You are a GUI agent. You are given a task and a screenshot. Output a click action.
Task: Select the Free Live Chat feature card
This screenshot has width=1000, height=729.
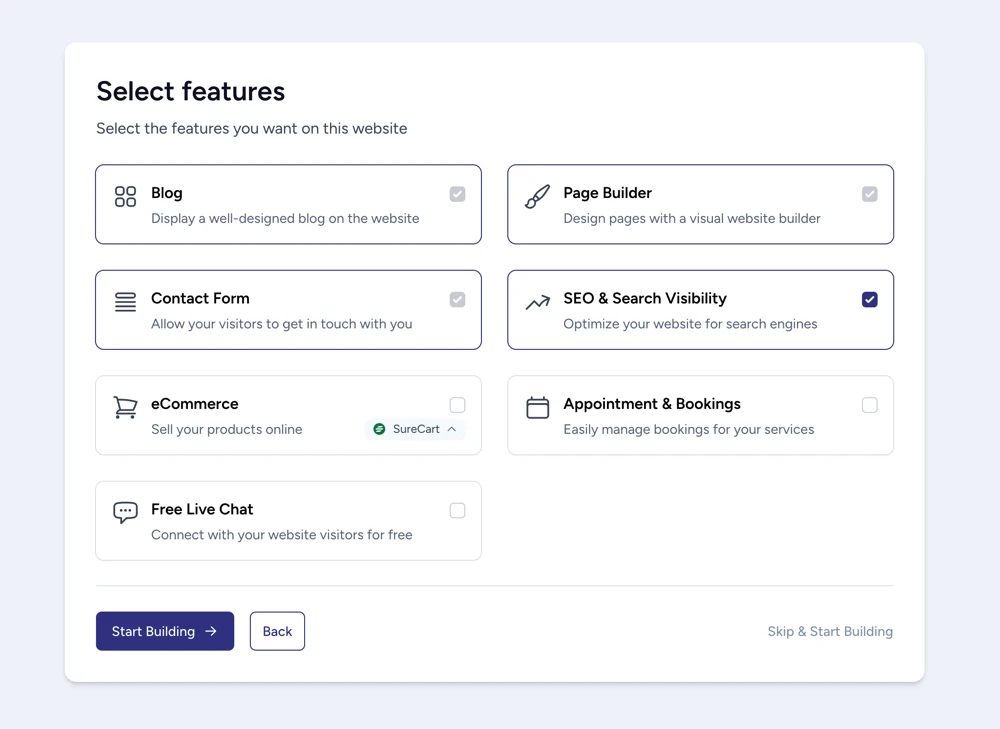288,520
